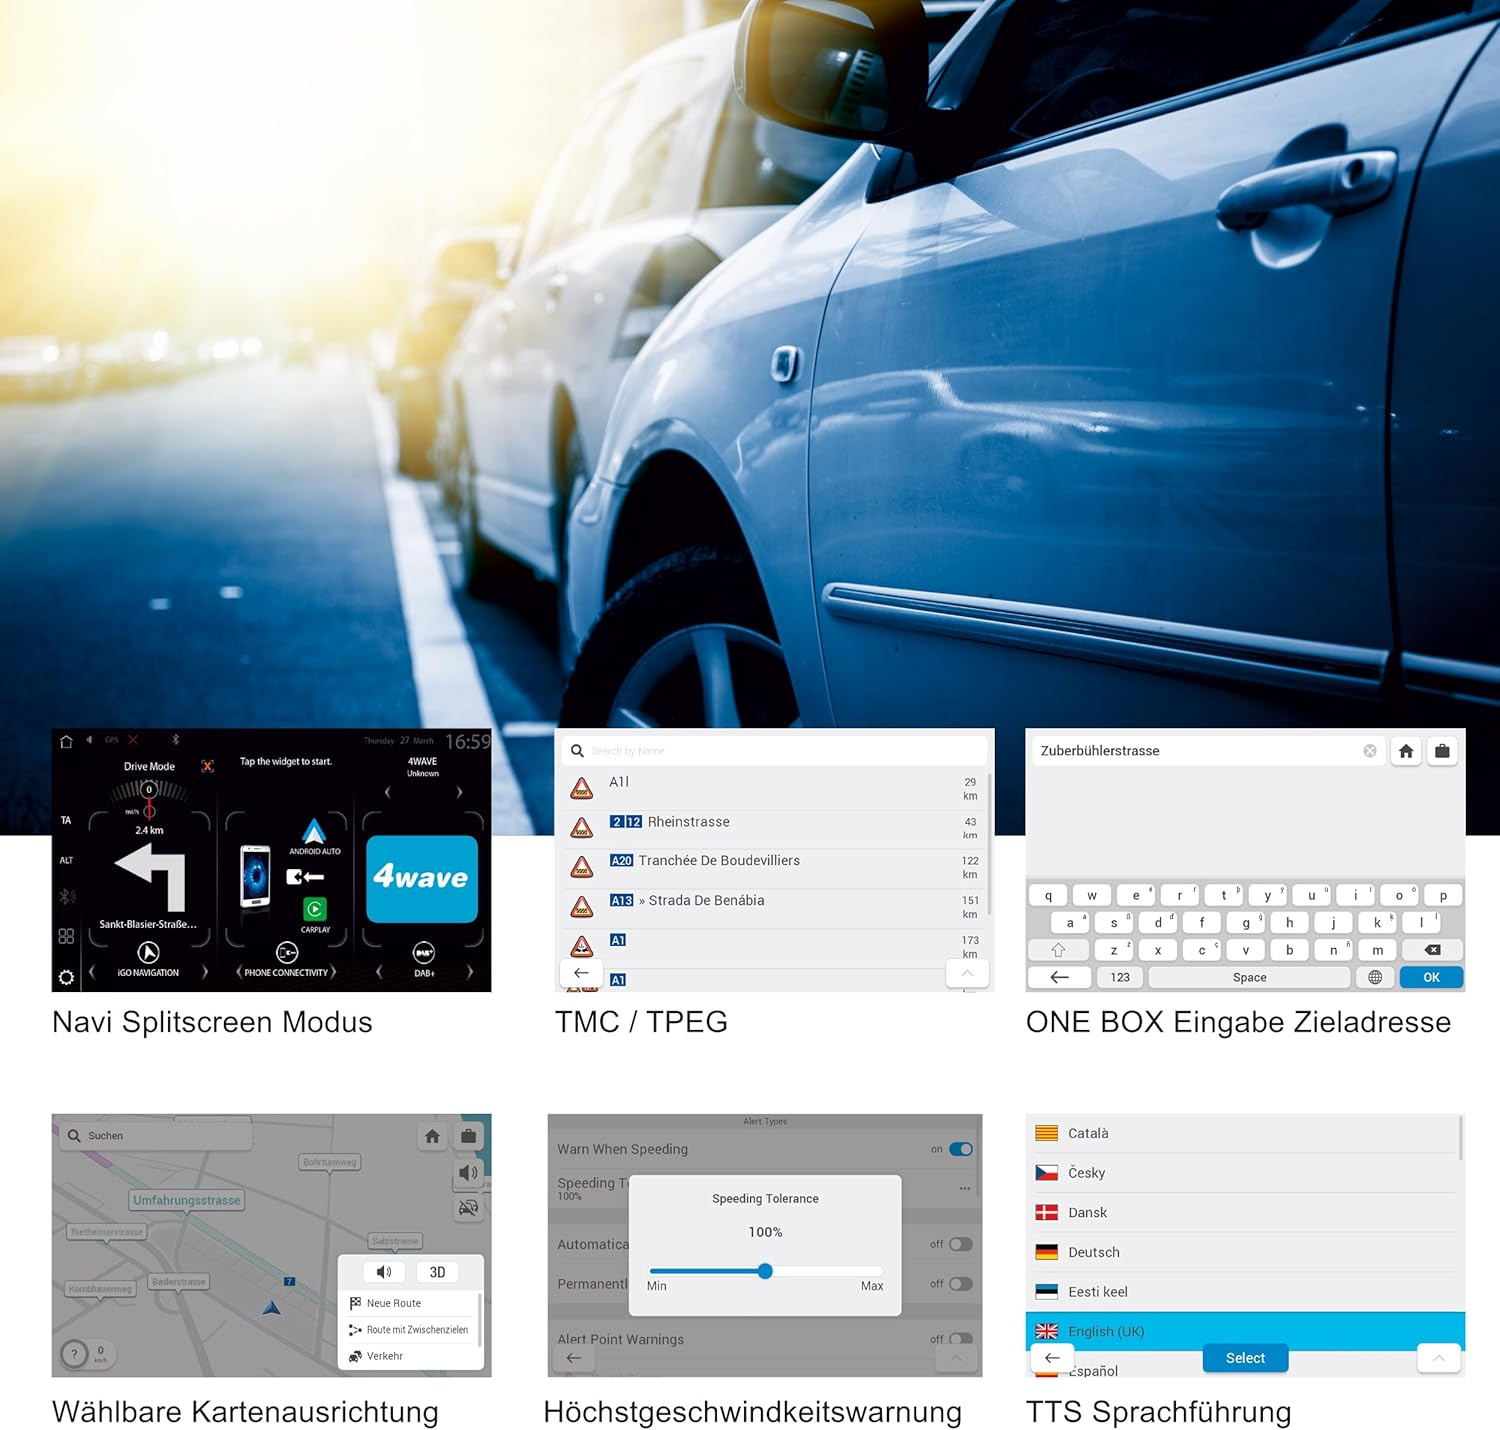Enable the Alert Point Warnings toggle
Viewport: 1500px width, 1430px height.
coord(960,1338)
